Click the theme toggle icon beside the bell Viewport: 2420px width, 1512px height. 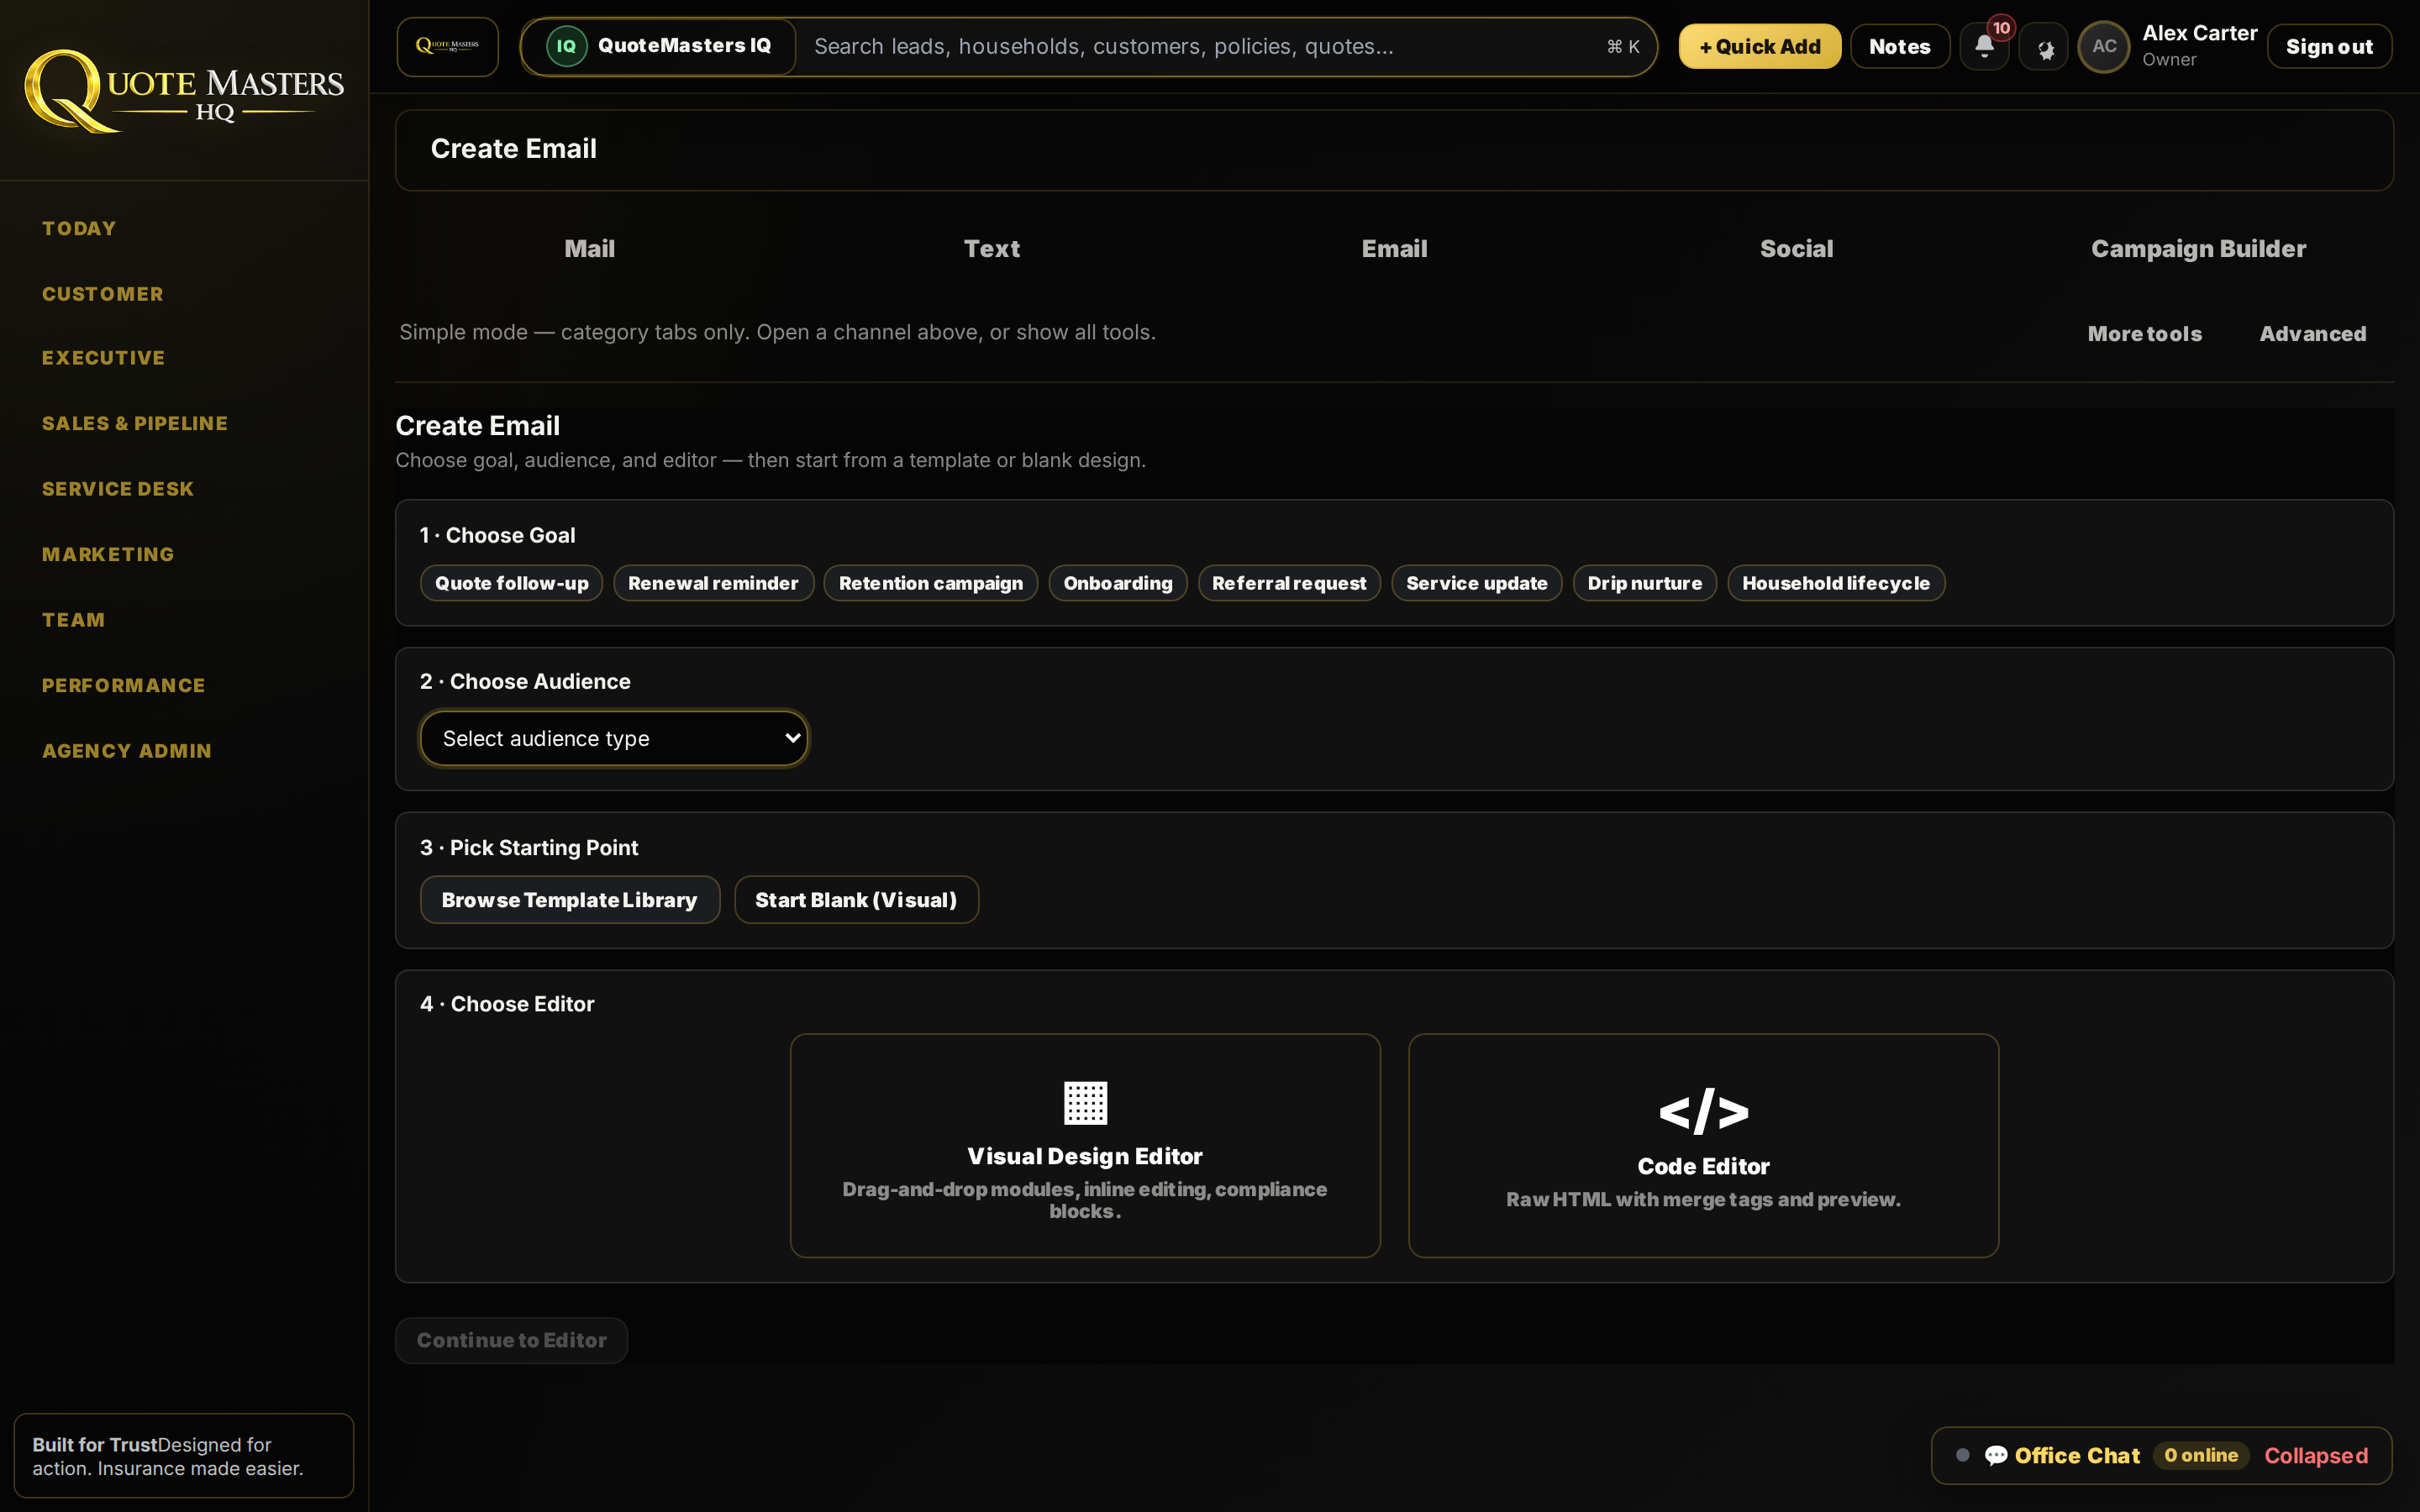click(2044, 47)
